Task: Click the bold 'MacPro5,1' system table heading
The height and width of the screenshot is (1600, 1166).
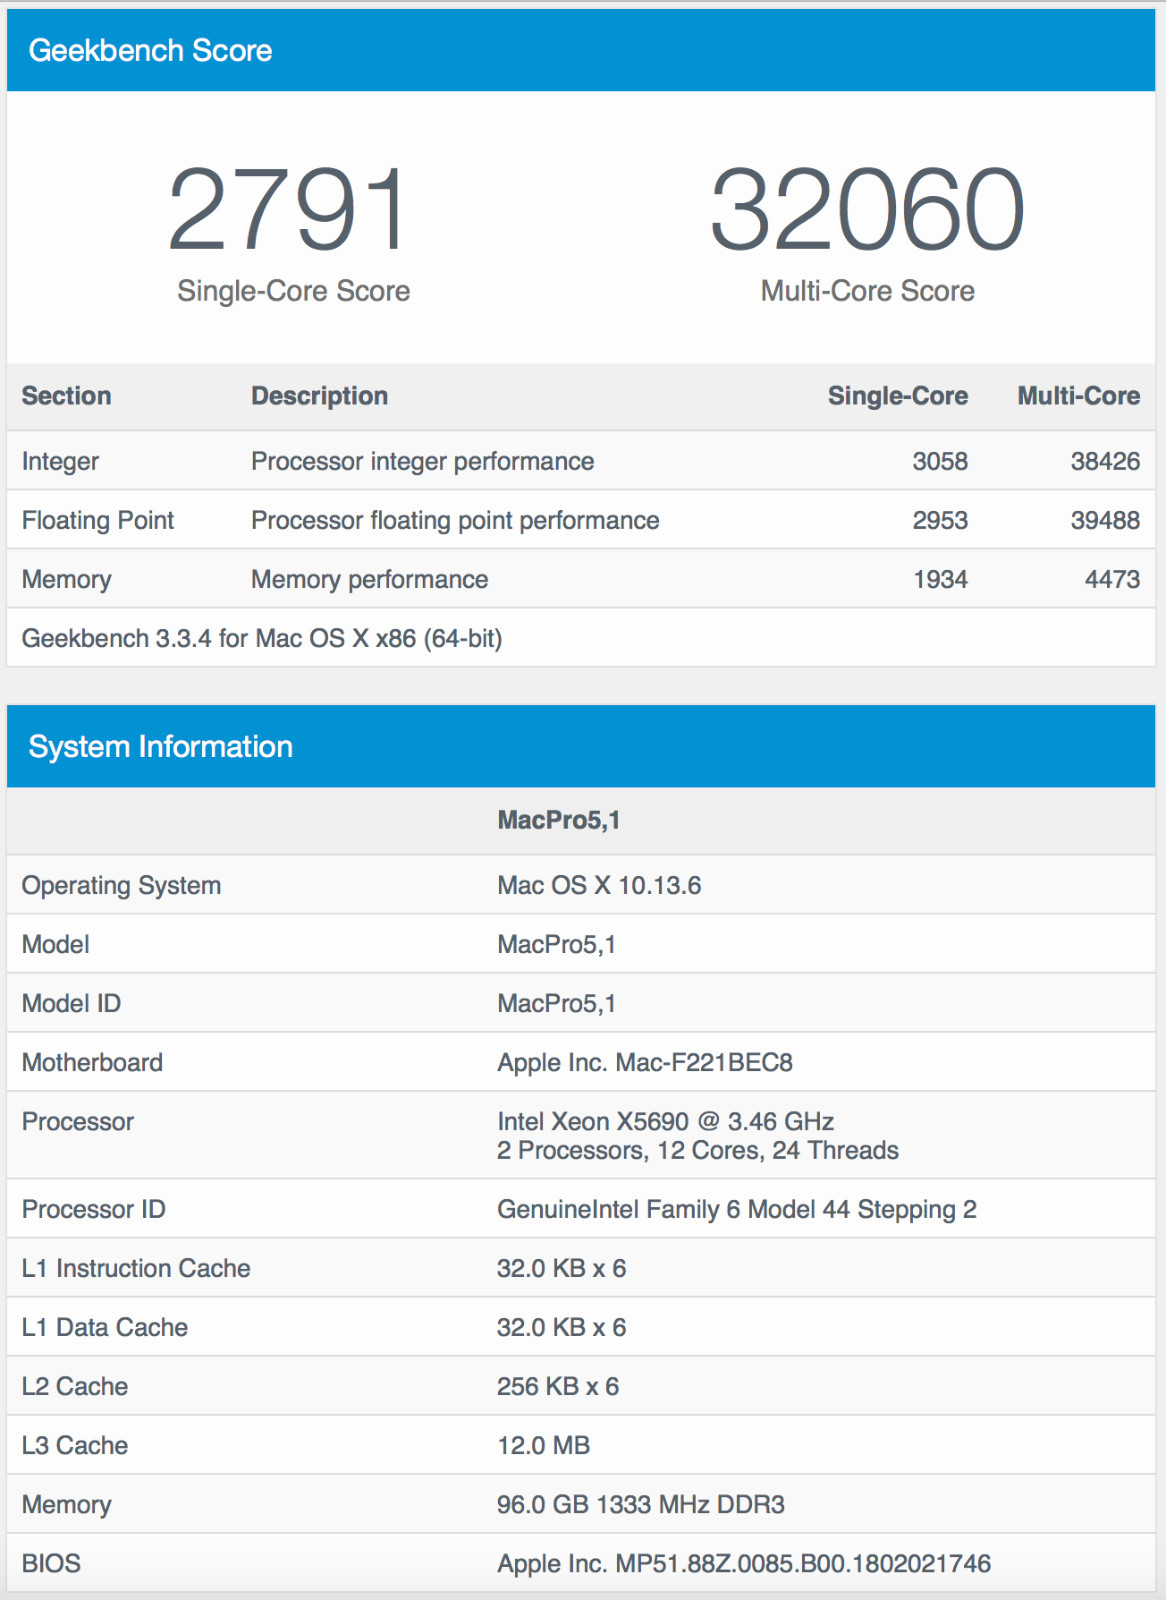Action: [559, 821]
